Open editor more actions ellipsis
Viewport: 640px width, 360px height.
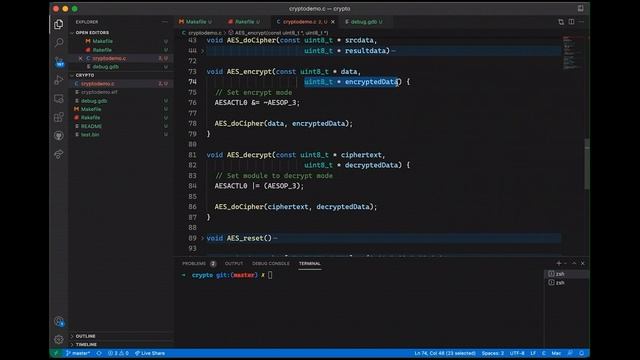click(x=582, y=22)
